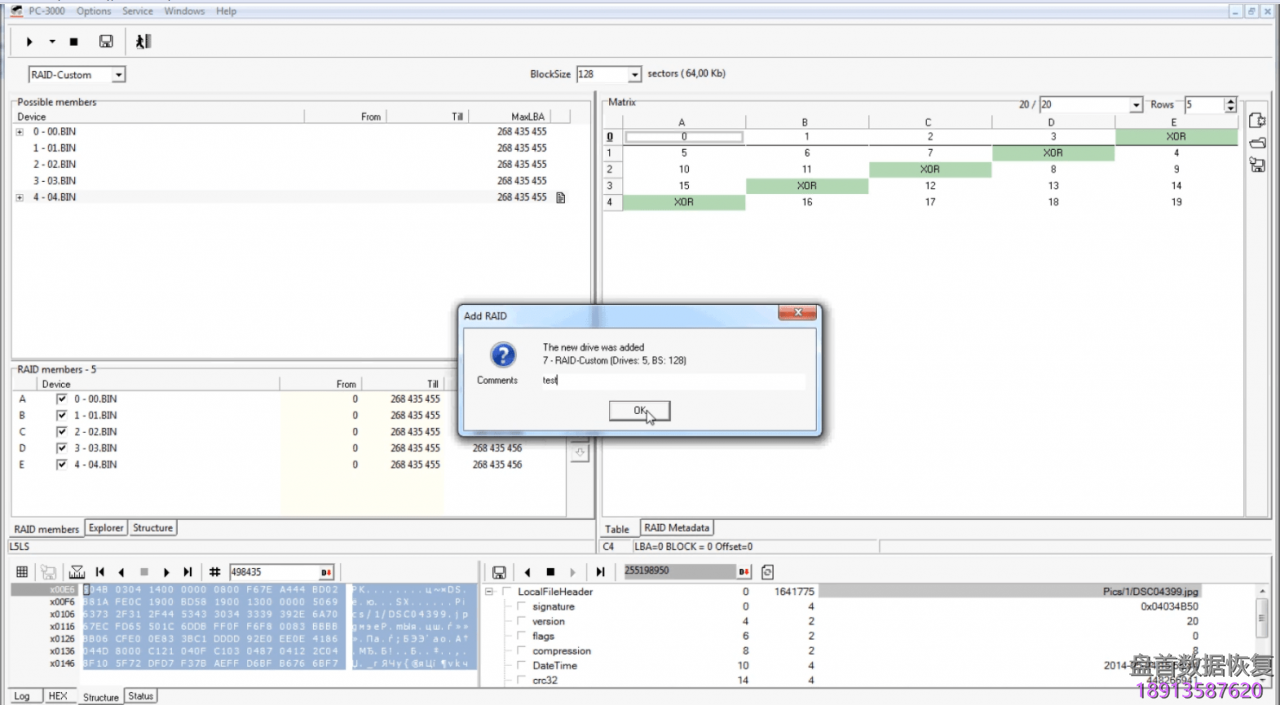1280x705 pixels.
Task: Open the BlockSize 128 dropdown
Action: [x=634, y=75]
